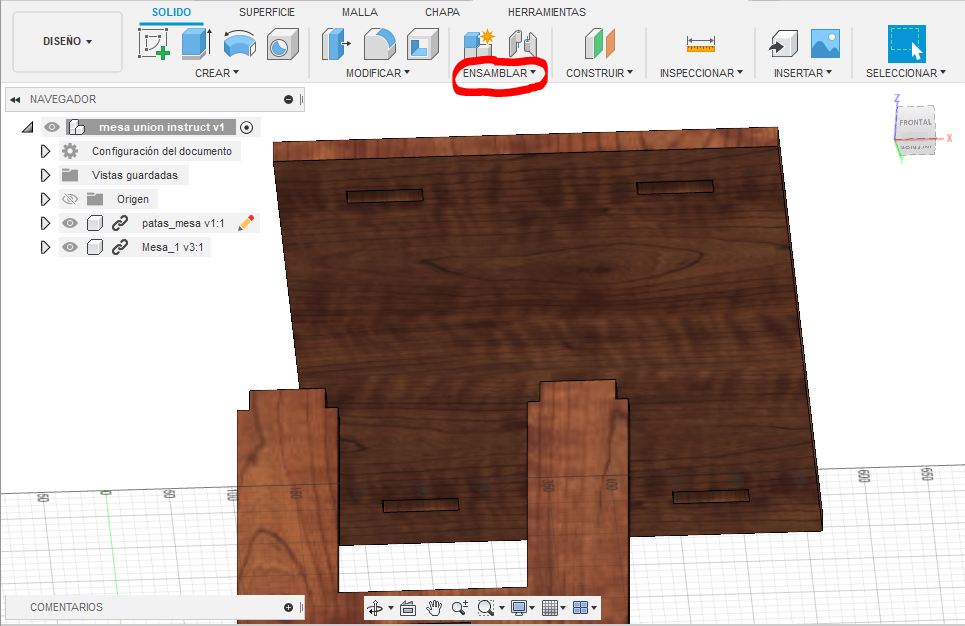Expand Configuración del documento node
Viewport: 965px width, 626px height.
point(45,151)
